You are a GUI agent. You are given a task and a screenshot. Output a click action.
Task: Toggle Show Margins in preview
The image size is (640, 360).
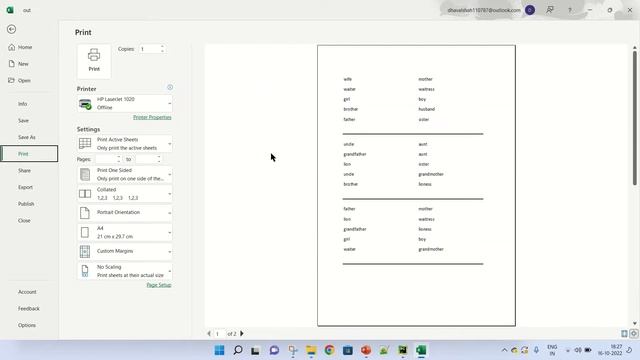point(624,334)
